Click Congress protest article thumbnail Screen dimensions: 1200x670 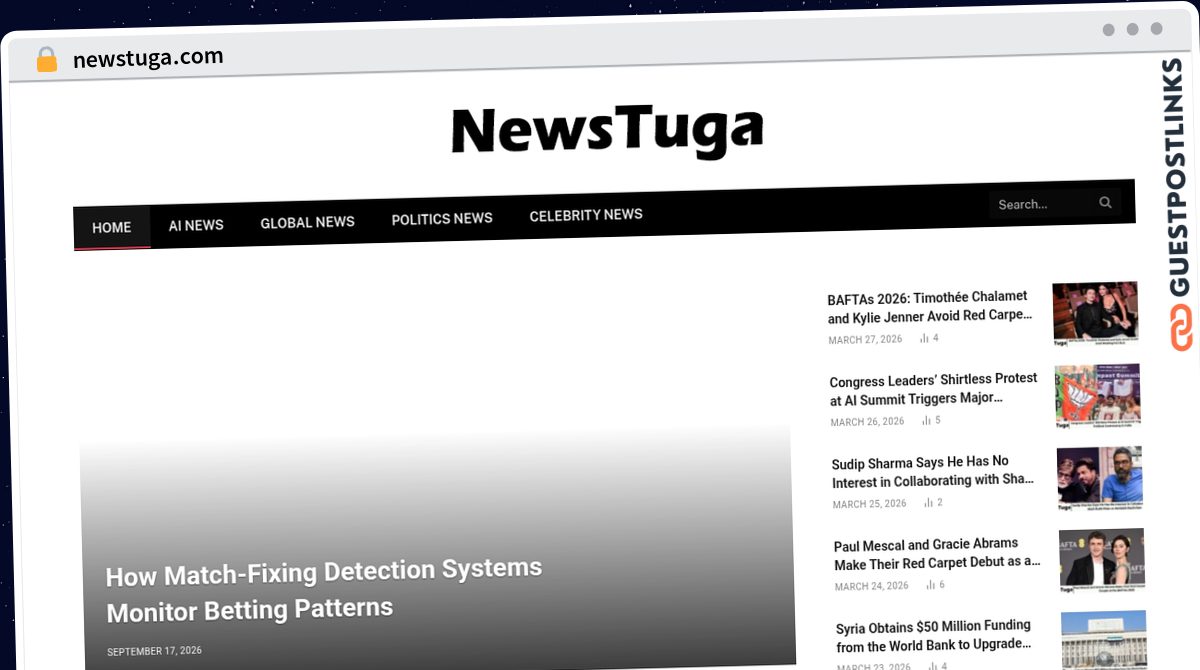(x=1098, y=396)
